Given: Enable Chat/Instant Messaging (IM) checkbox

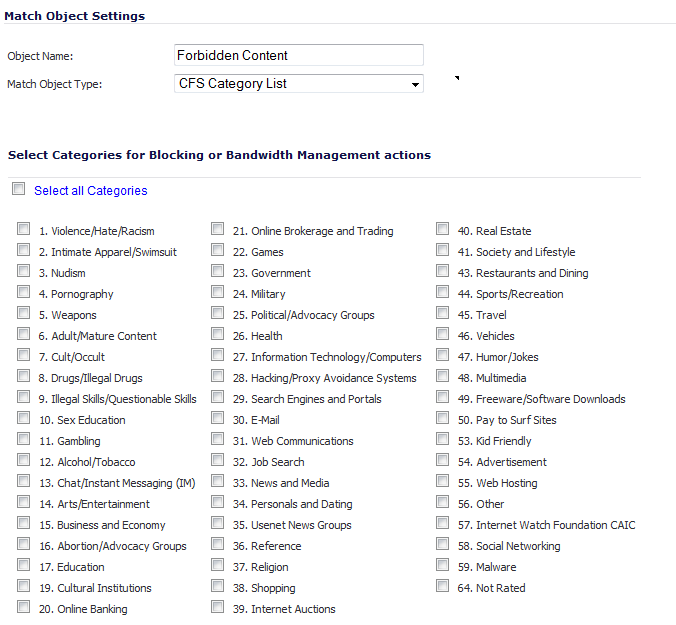Looking at the screenshot, I should coord(23,481).
